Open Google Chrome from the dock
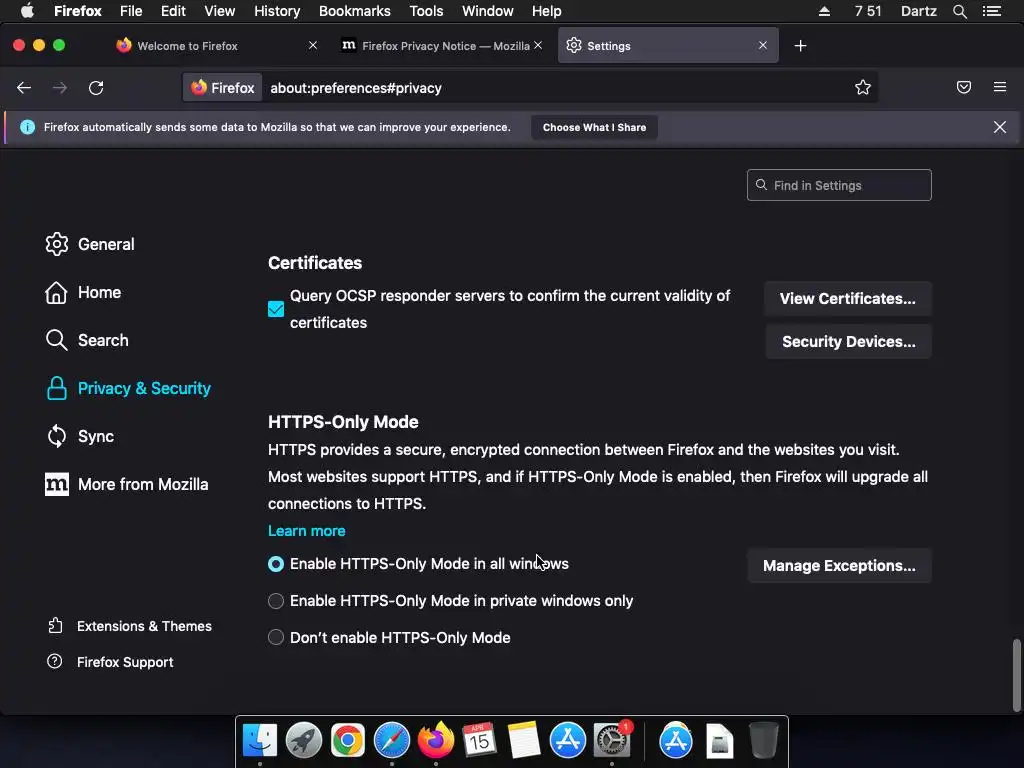Screen dimensions: 1024x768 pyautogui.click(x=347, y=741)
